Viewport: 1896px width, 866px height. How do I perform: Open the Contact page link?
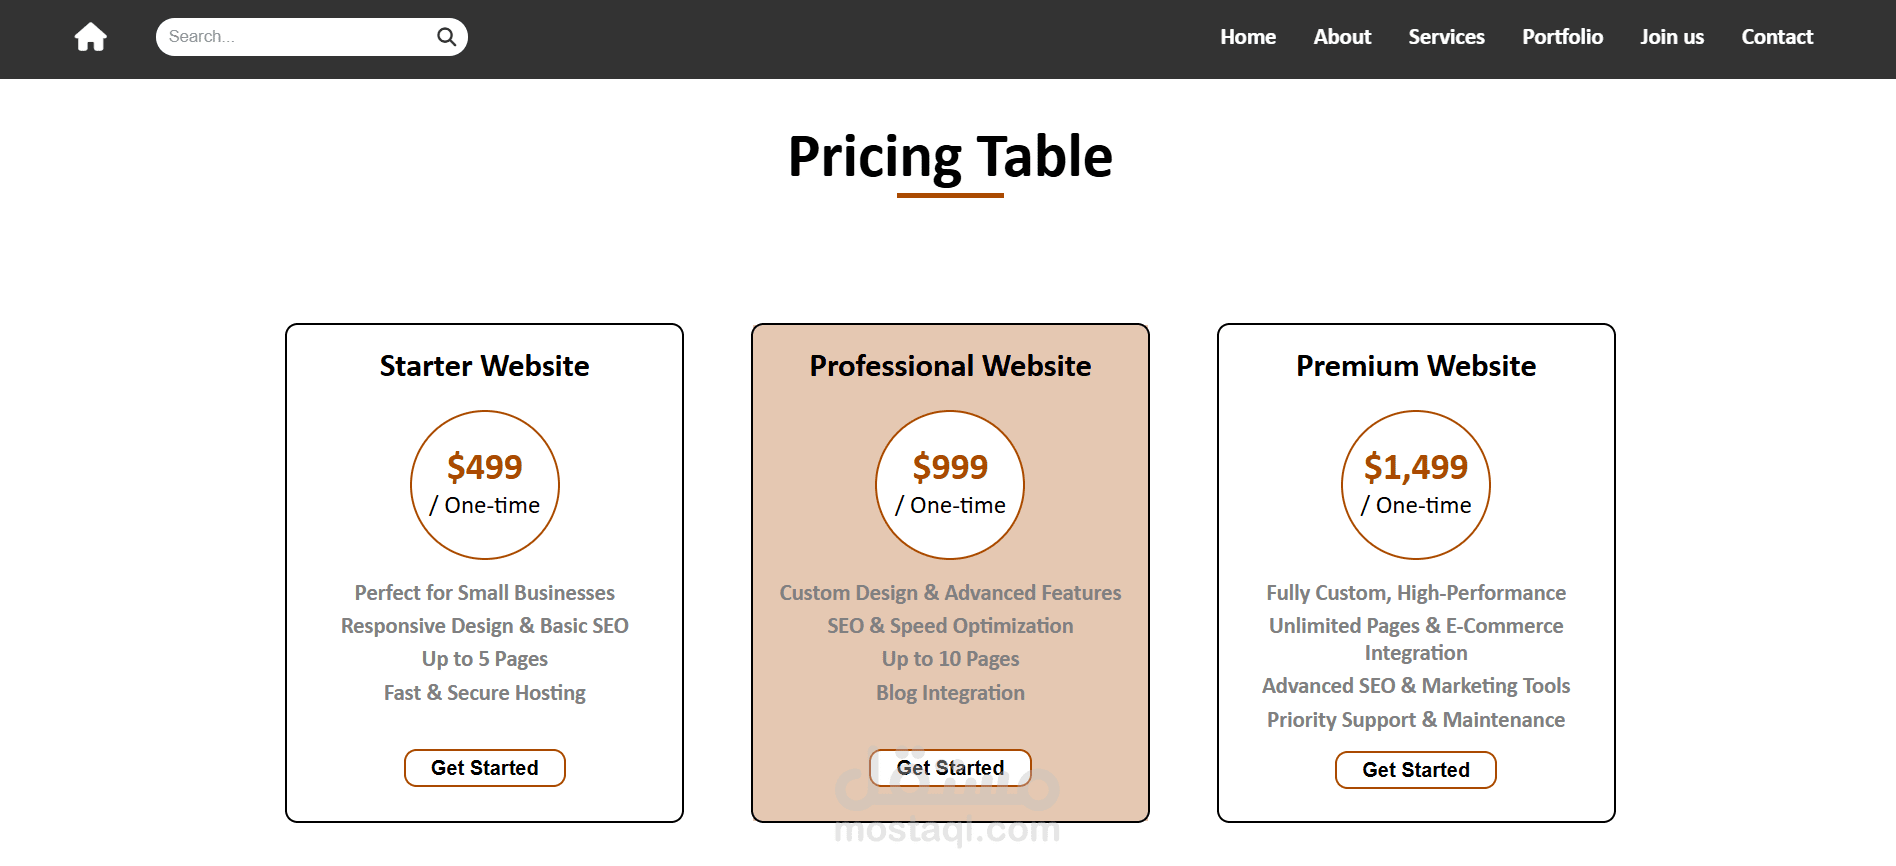coord(1776,37)
